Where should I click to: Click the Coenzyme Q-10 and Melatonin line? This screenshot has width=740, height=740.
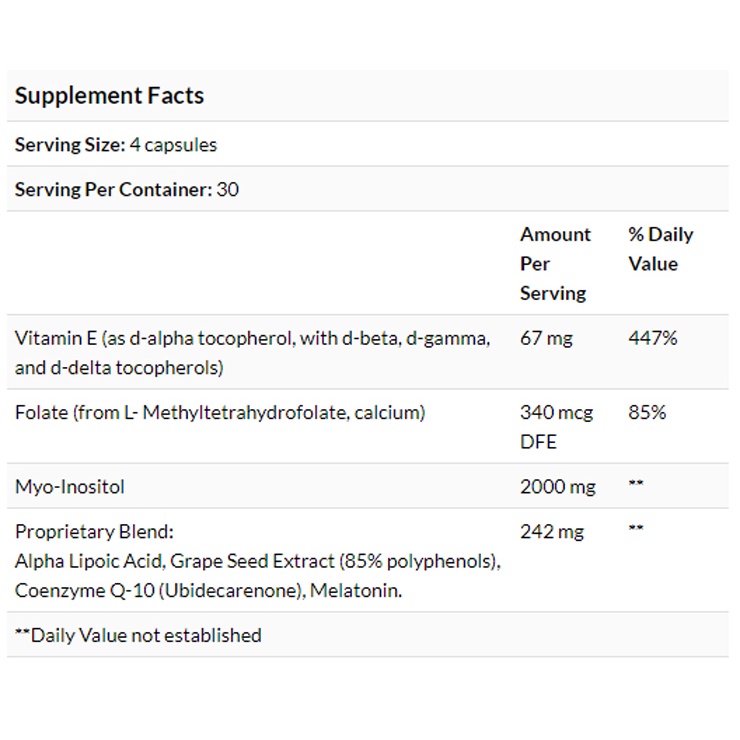[x=208, y=591]
